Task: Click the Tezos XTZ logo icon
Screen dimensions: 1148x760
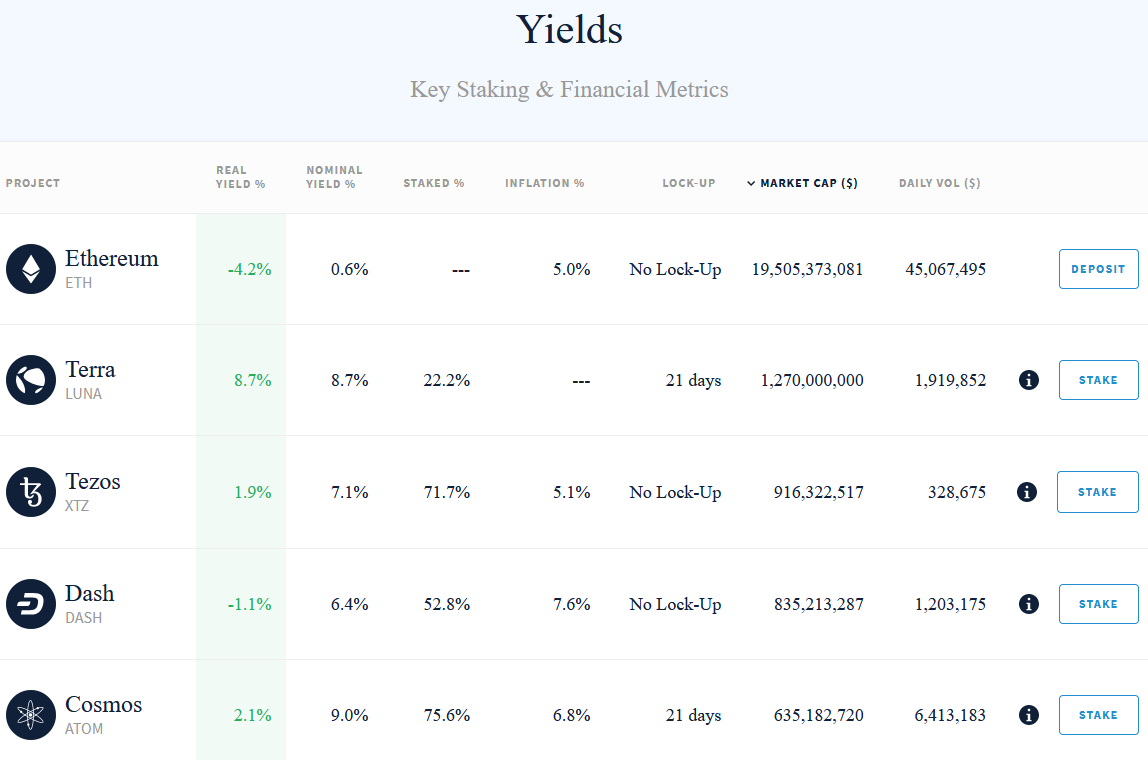Action: coord(31,492)
